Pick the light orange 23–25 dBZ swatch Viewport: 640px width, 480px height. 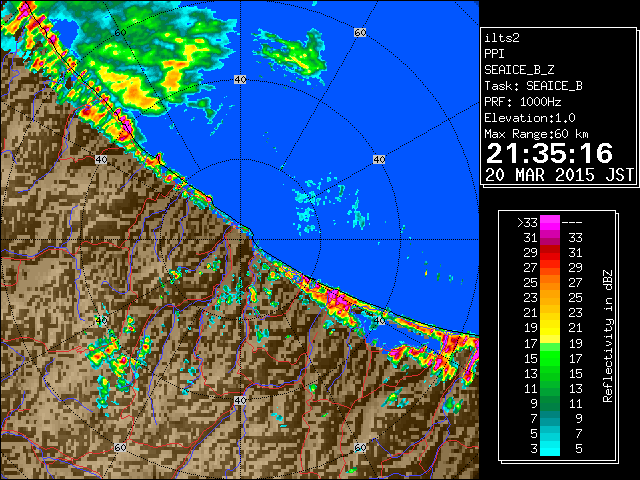(x=550, y=298)
